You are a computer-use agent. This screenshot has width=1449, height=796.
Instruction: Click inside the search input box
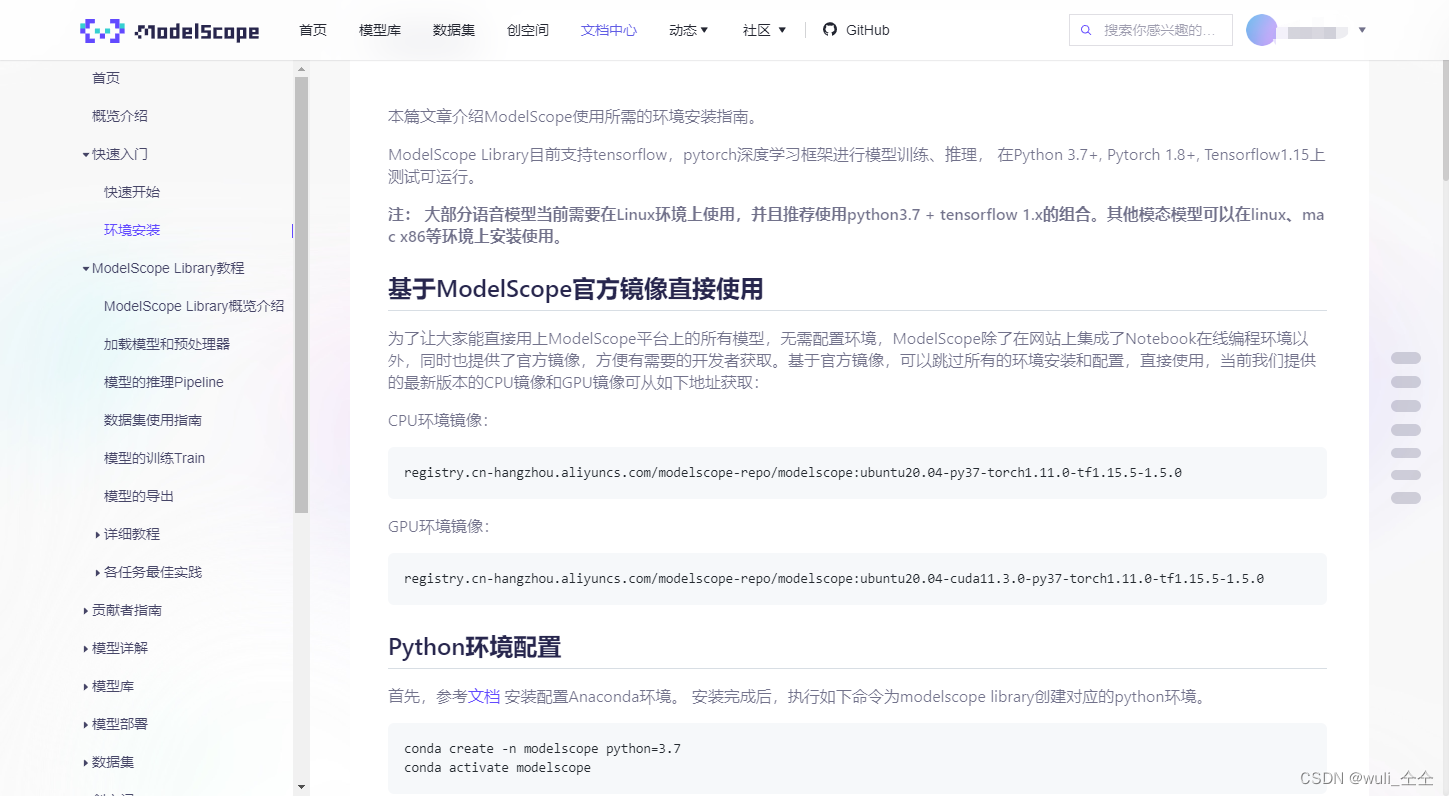point(1160,30)
